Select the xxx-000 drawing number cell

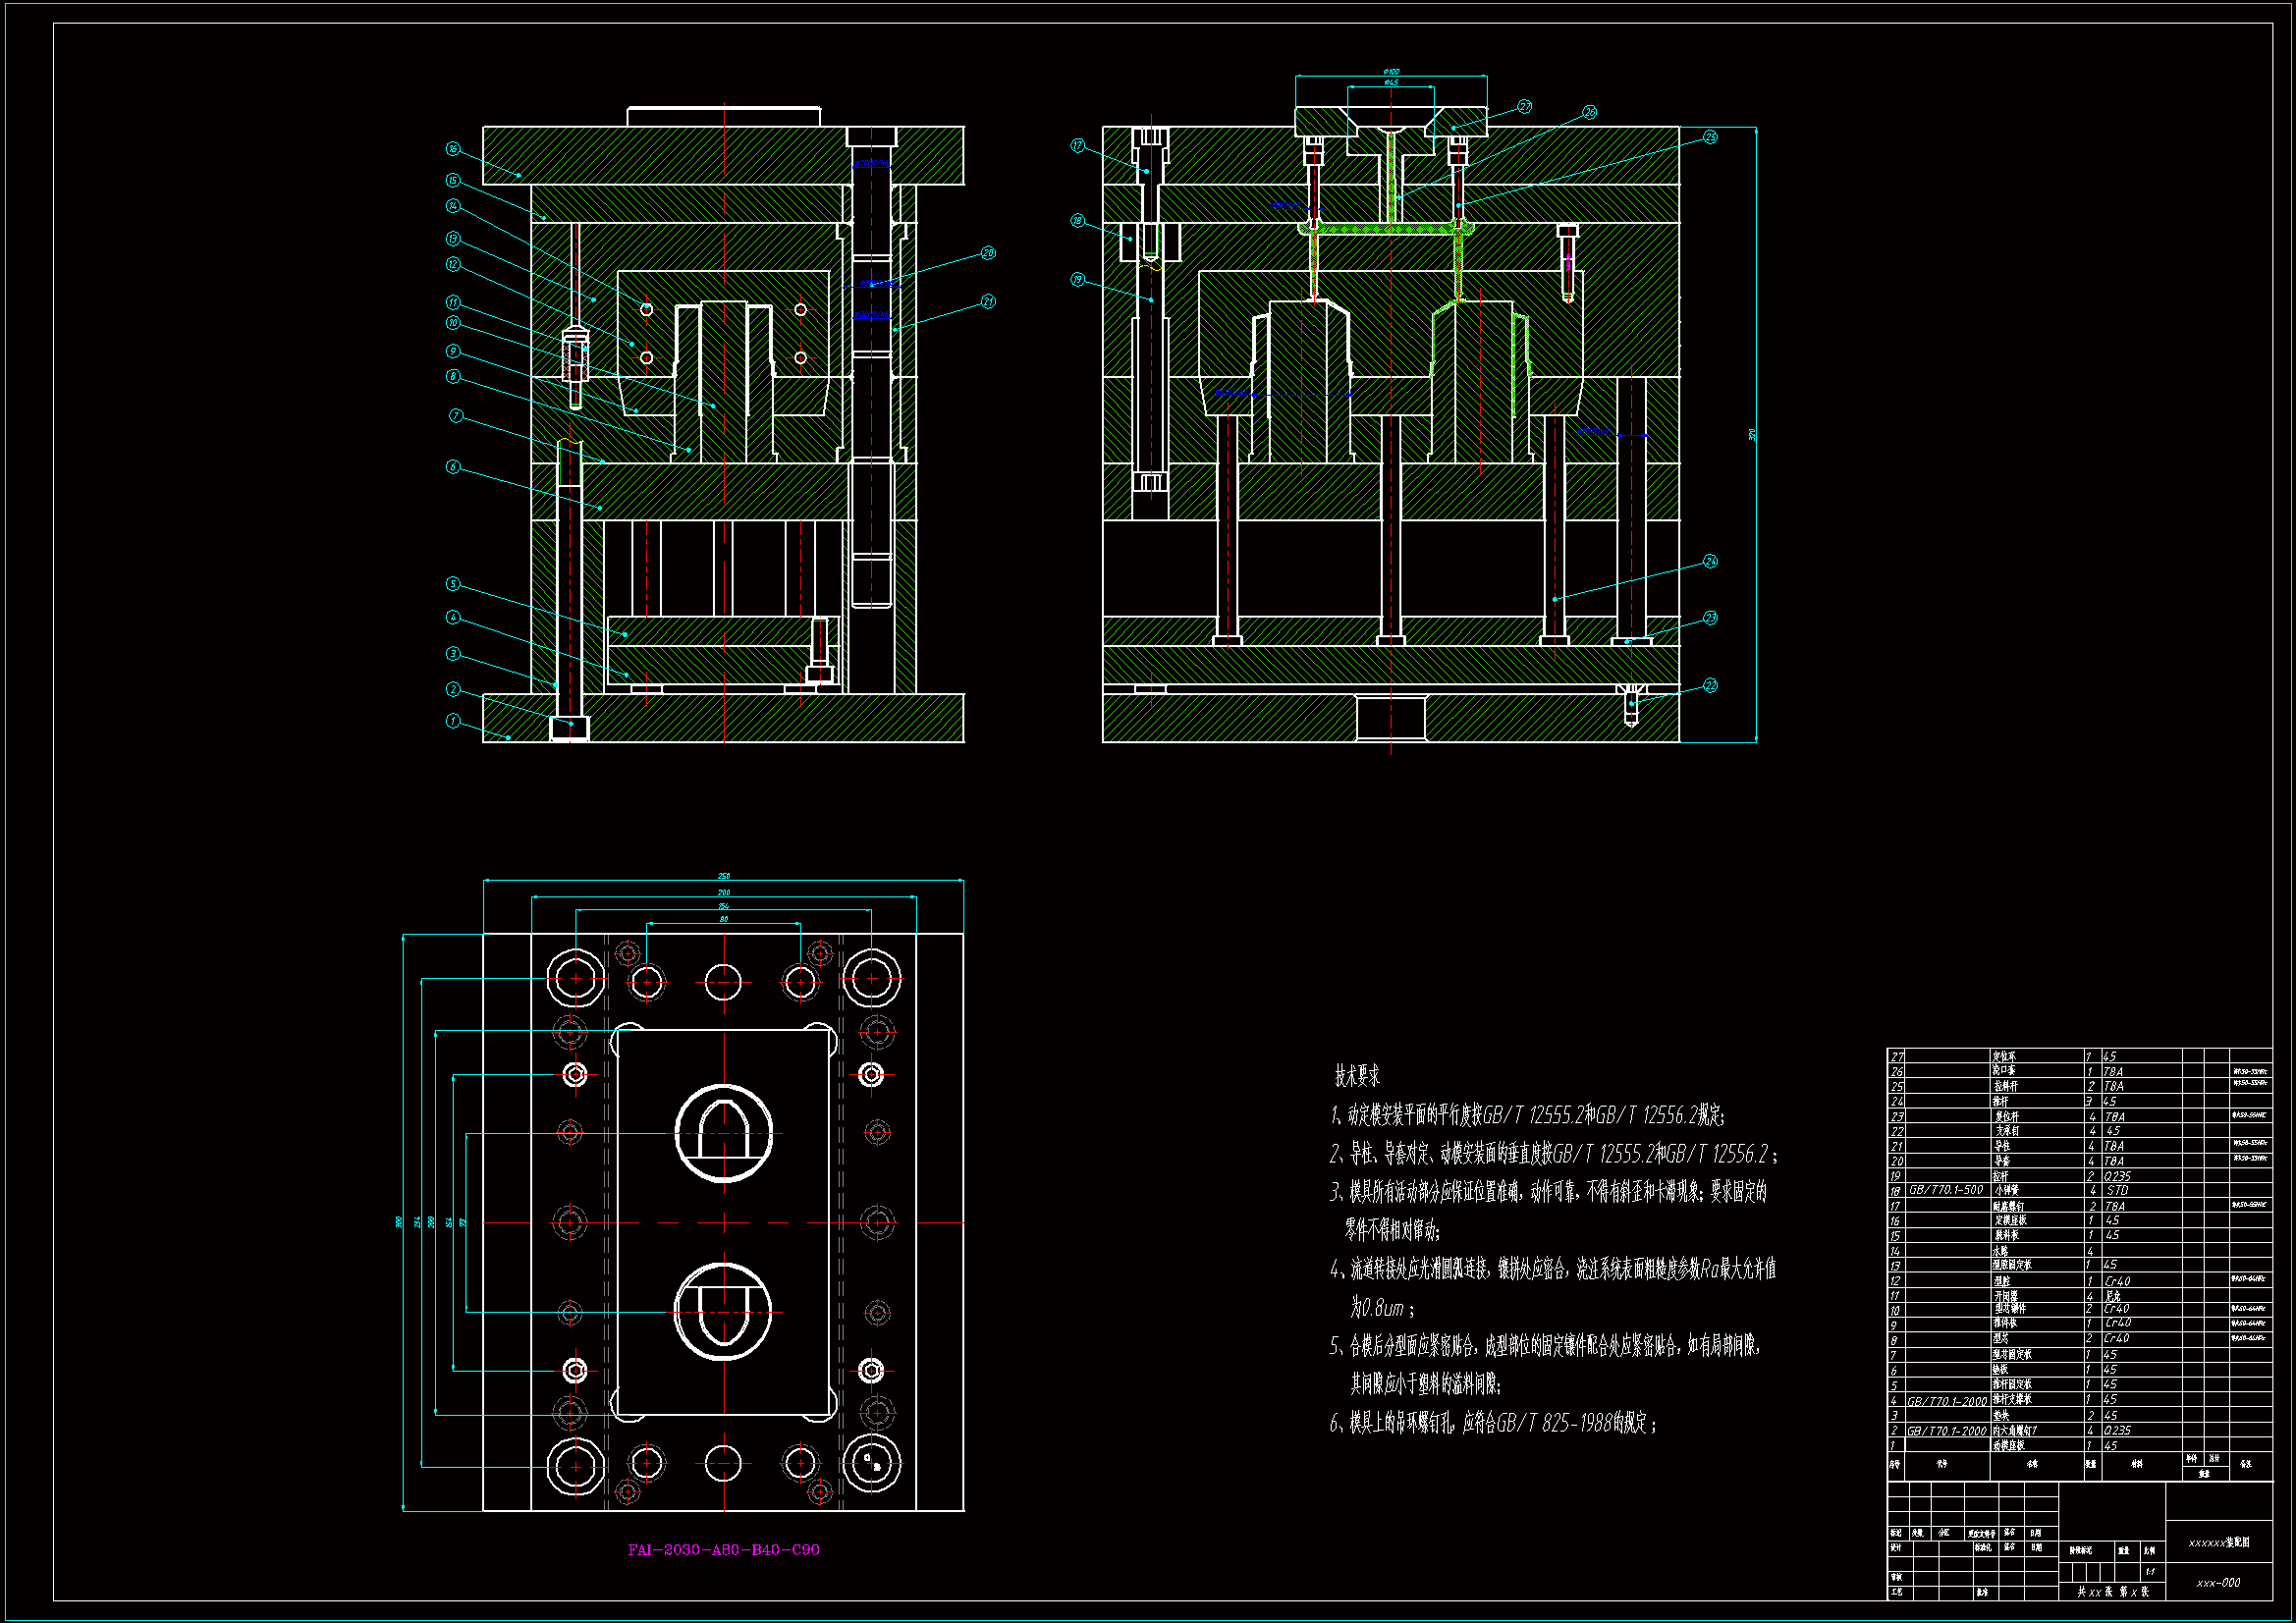(2218, 1583)
